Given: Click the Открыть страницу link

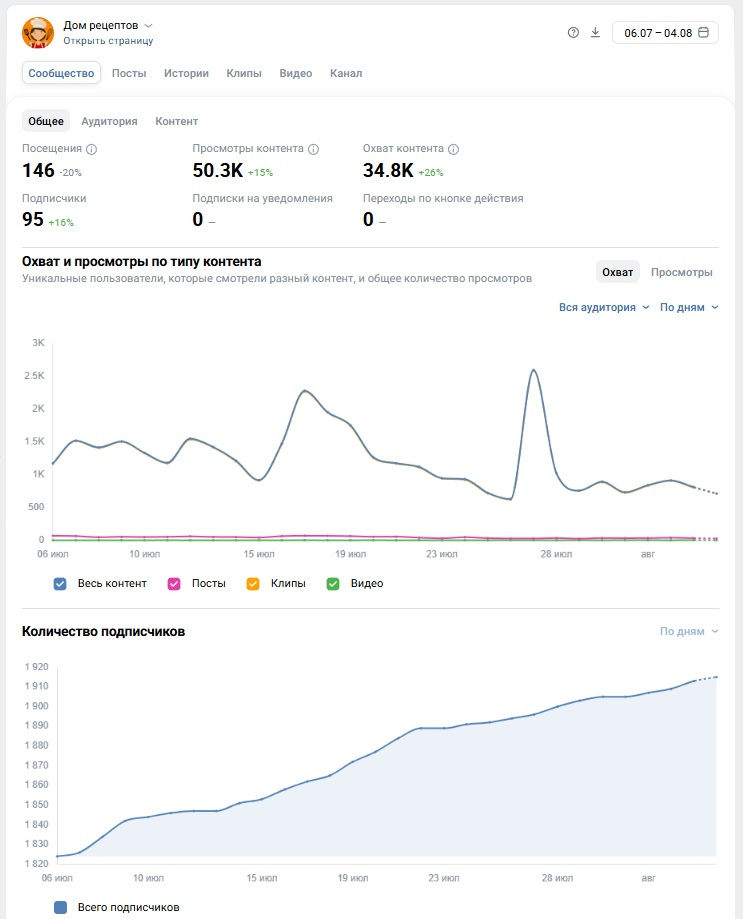Looking at the screenshot, I should pyautogui.click(x=108, y=40).
